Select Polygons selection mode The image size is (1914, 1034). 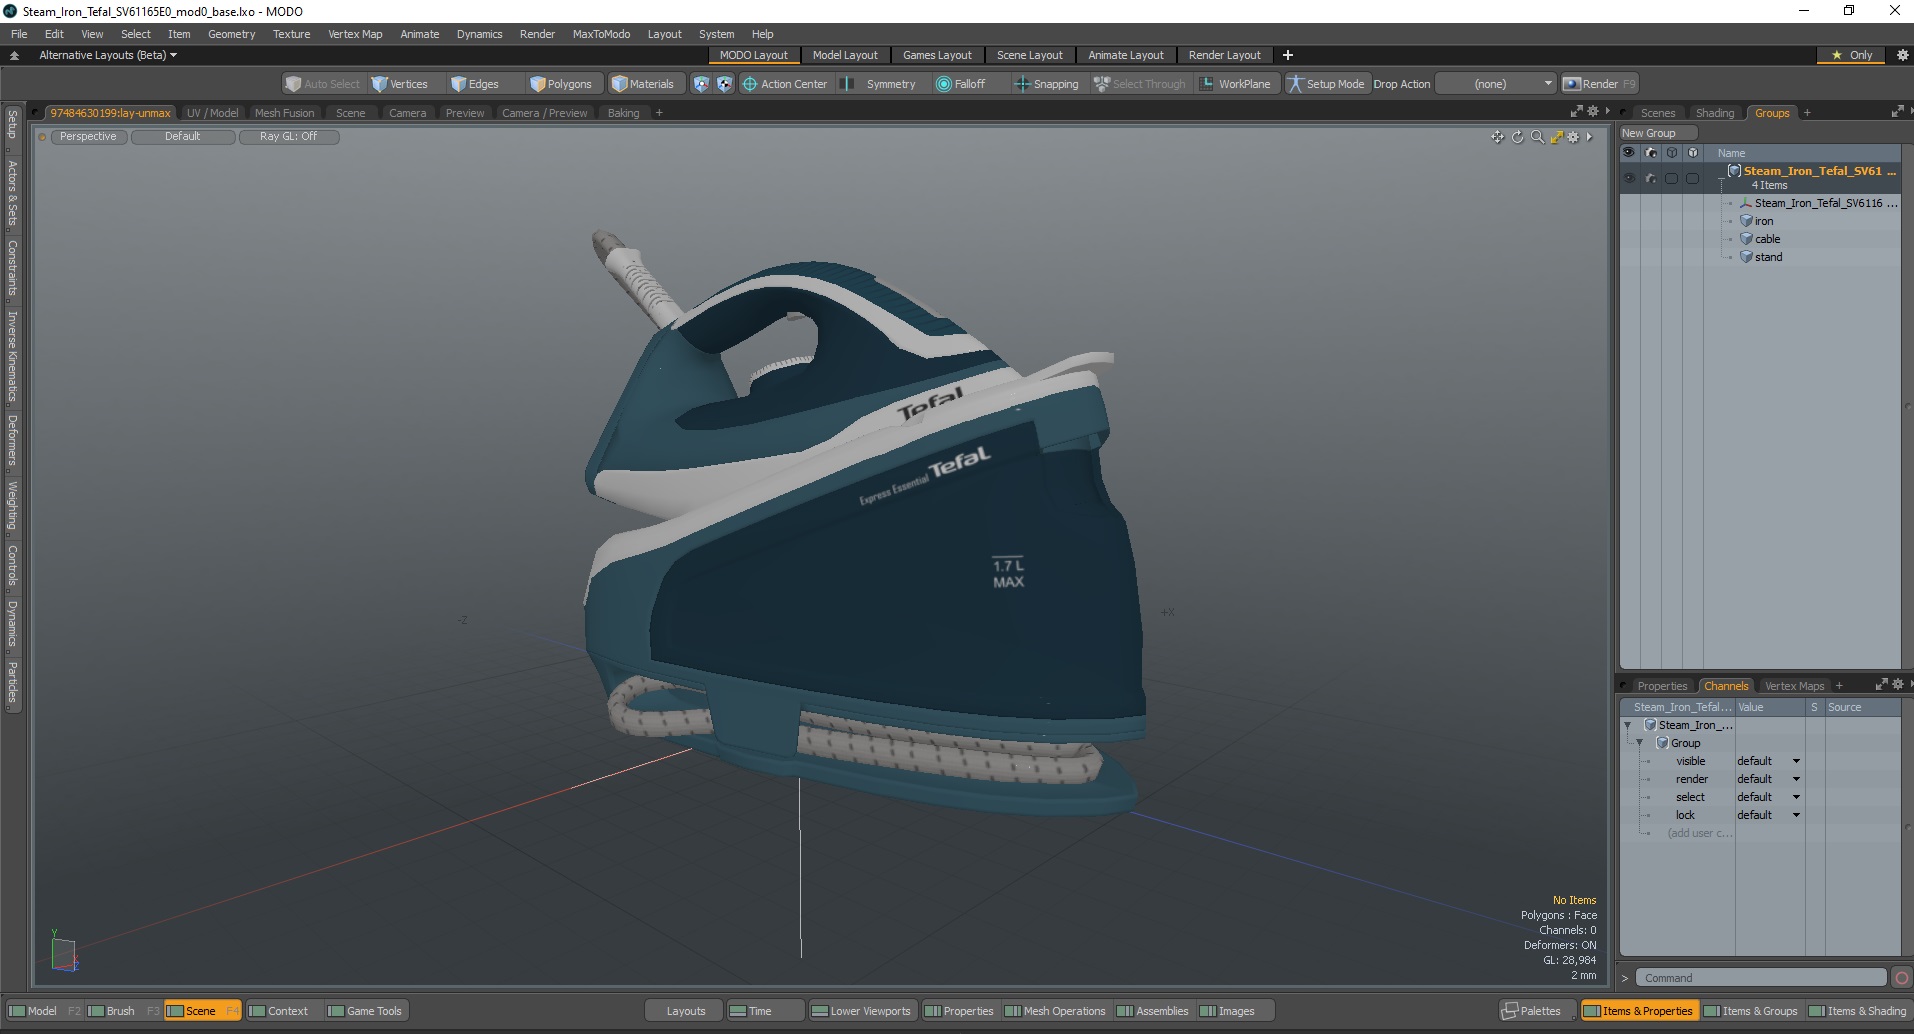pos(562,84)
